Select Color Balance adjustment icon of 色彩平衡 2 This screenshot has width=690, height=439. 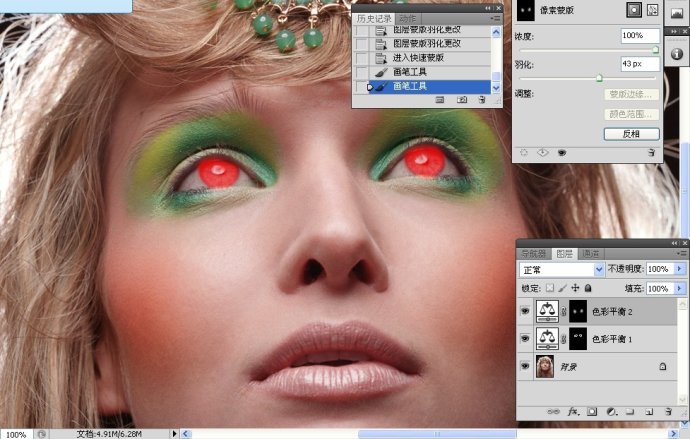click(547, 311)
